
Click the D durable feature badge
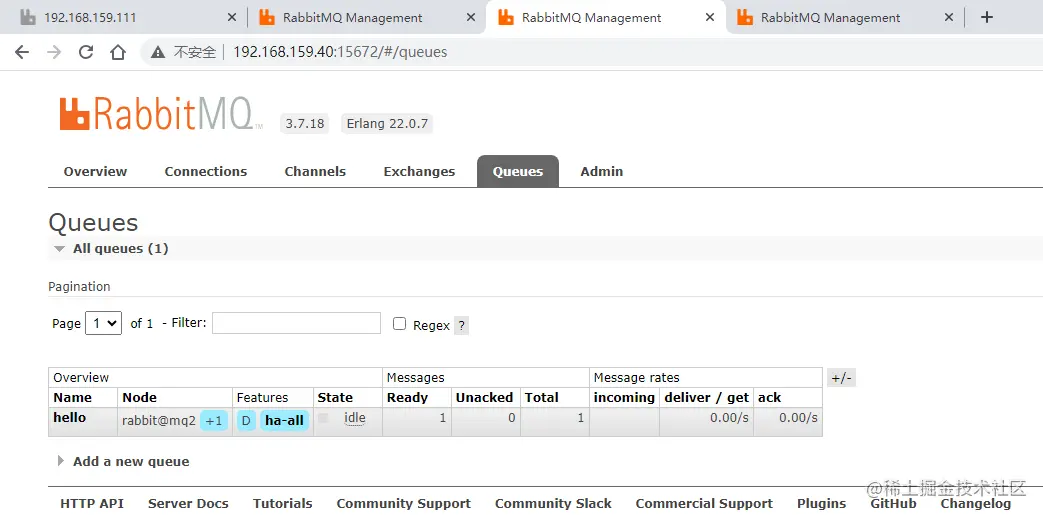246,421
